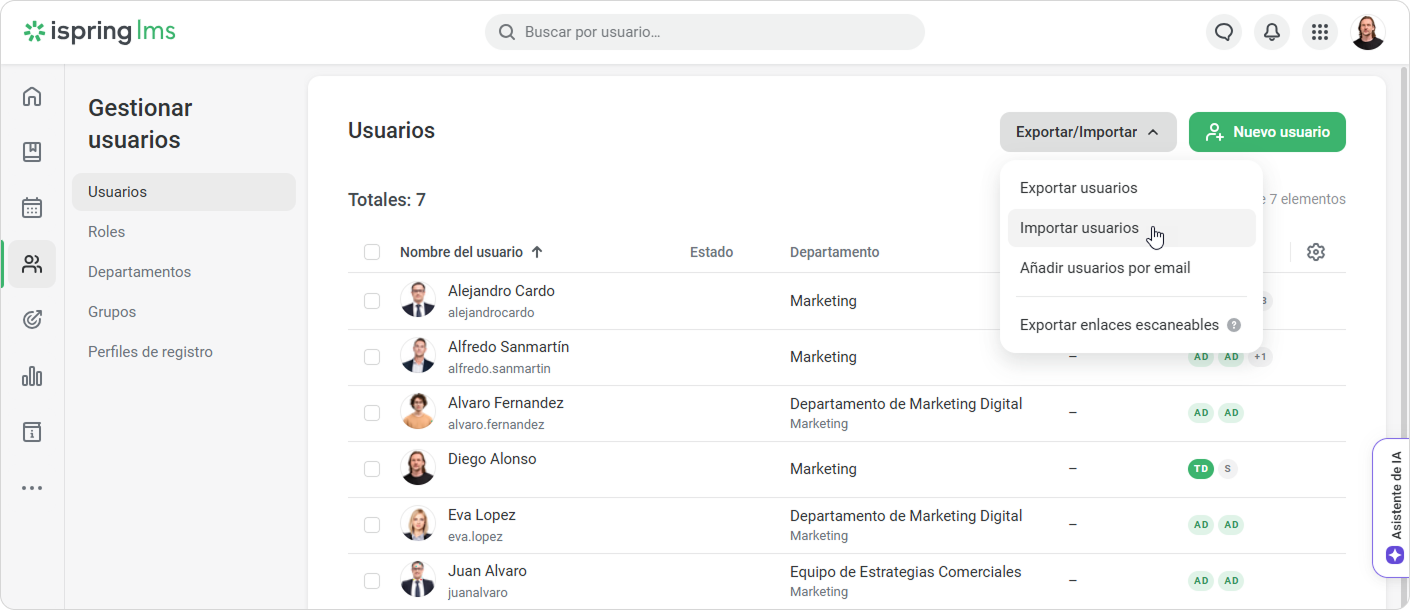Open the courses book icon in sidebar
Image resolution: width=1410 pixels, height=610 pixels.
pyautogui.click(x=32, y=152)
